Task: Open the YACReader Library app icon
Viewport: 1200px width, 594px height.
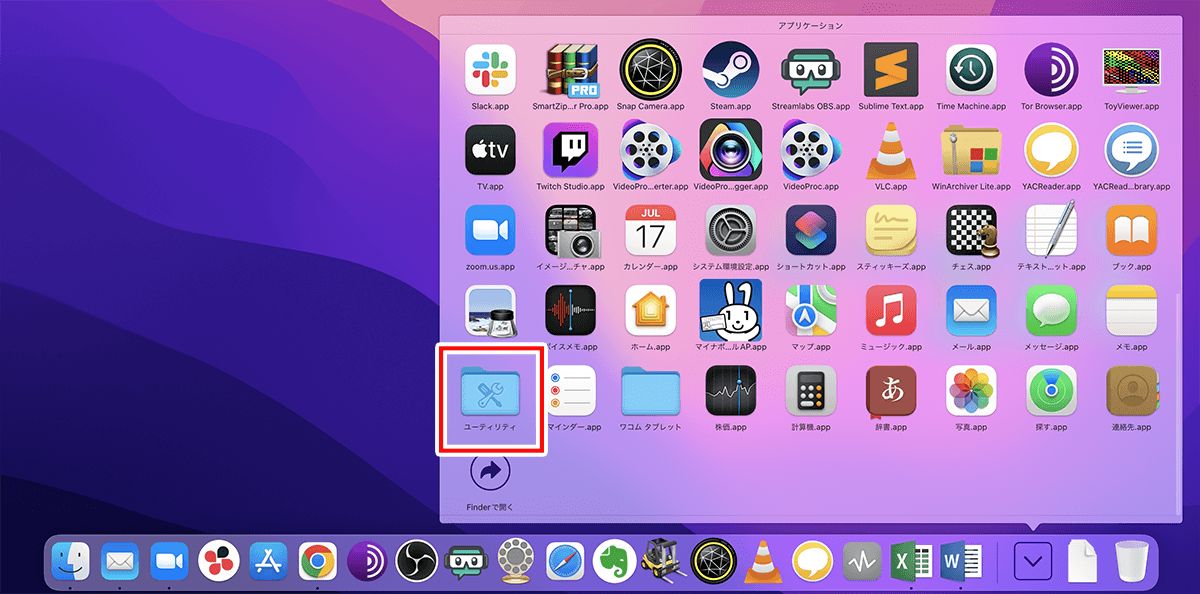Action: pyautogui.click(x=1131, y=150)
